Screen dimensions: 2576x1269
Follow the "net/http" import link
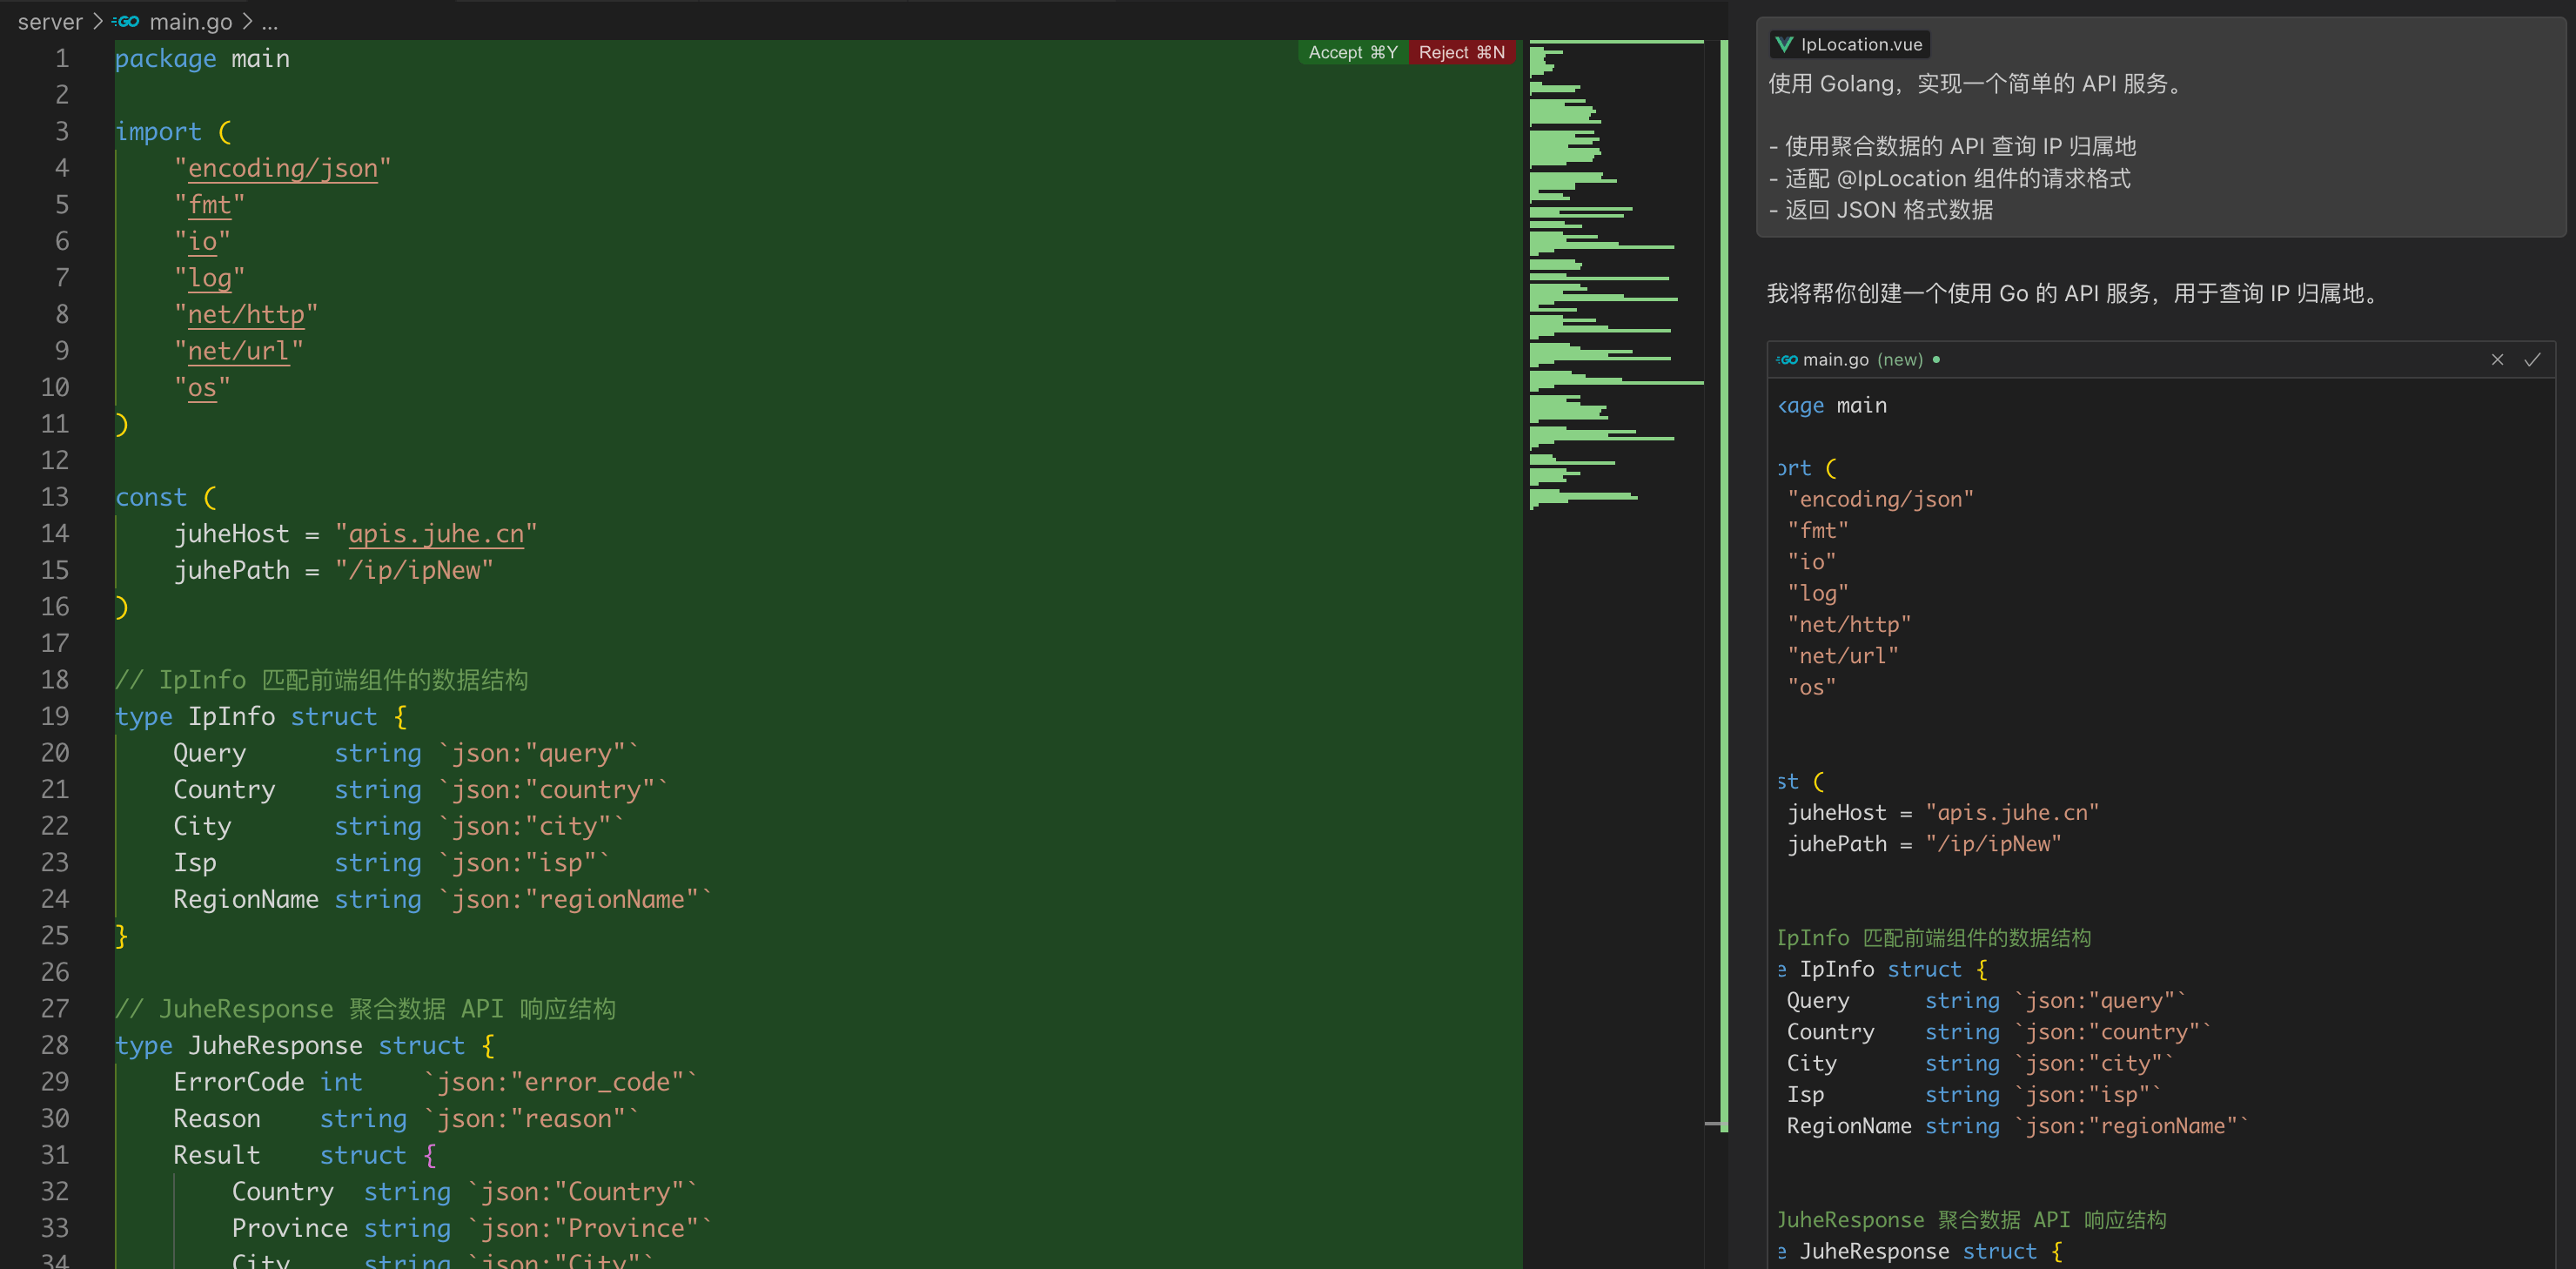[x=245, y=314]
